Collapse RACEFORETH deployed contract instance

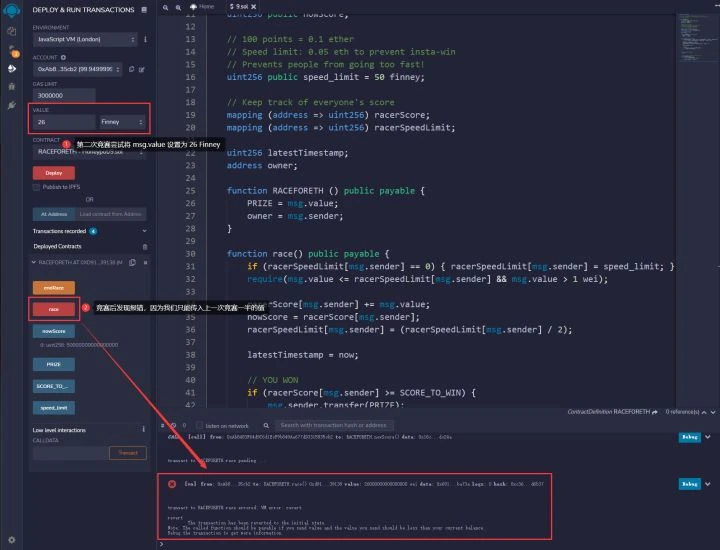pyautogui.click(x=34, y=262)
